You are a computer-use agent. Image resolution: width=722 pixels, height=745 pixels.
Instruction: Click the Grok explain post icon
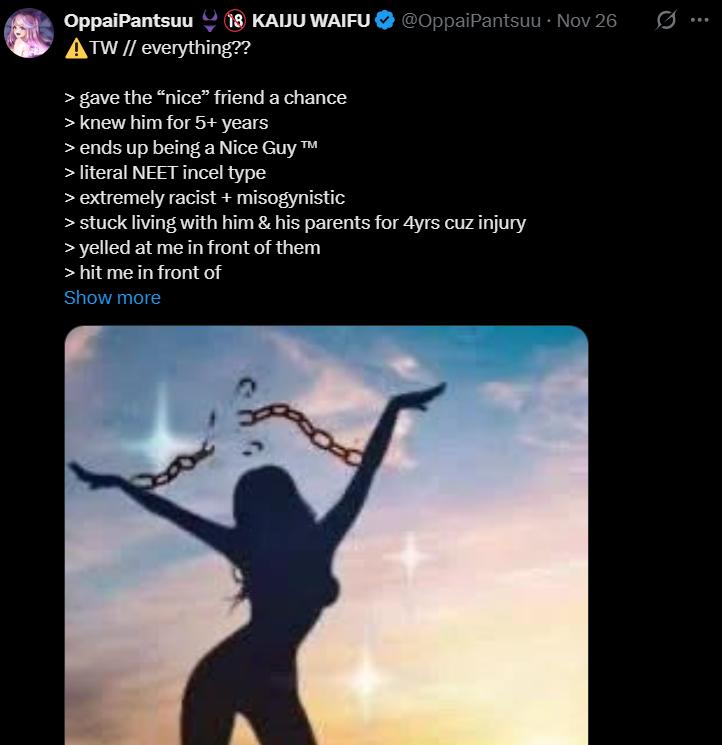point(665,20)
